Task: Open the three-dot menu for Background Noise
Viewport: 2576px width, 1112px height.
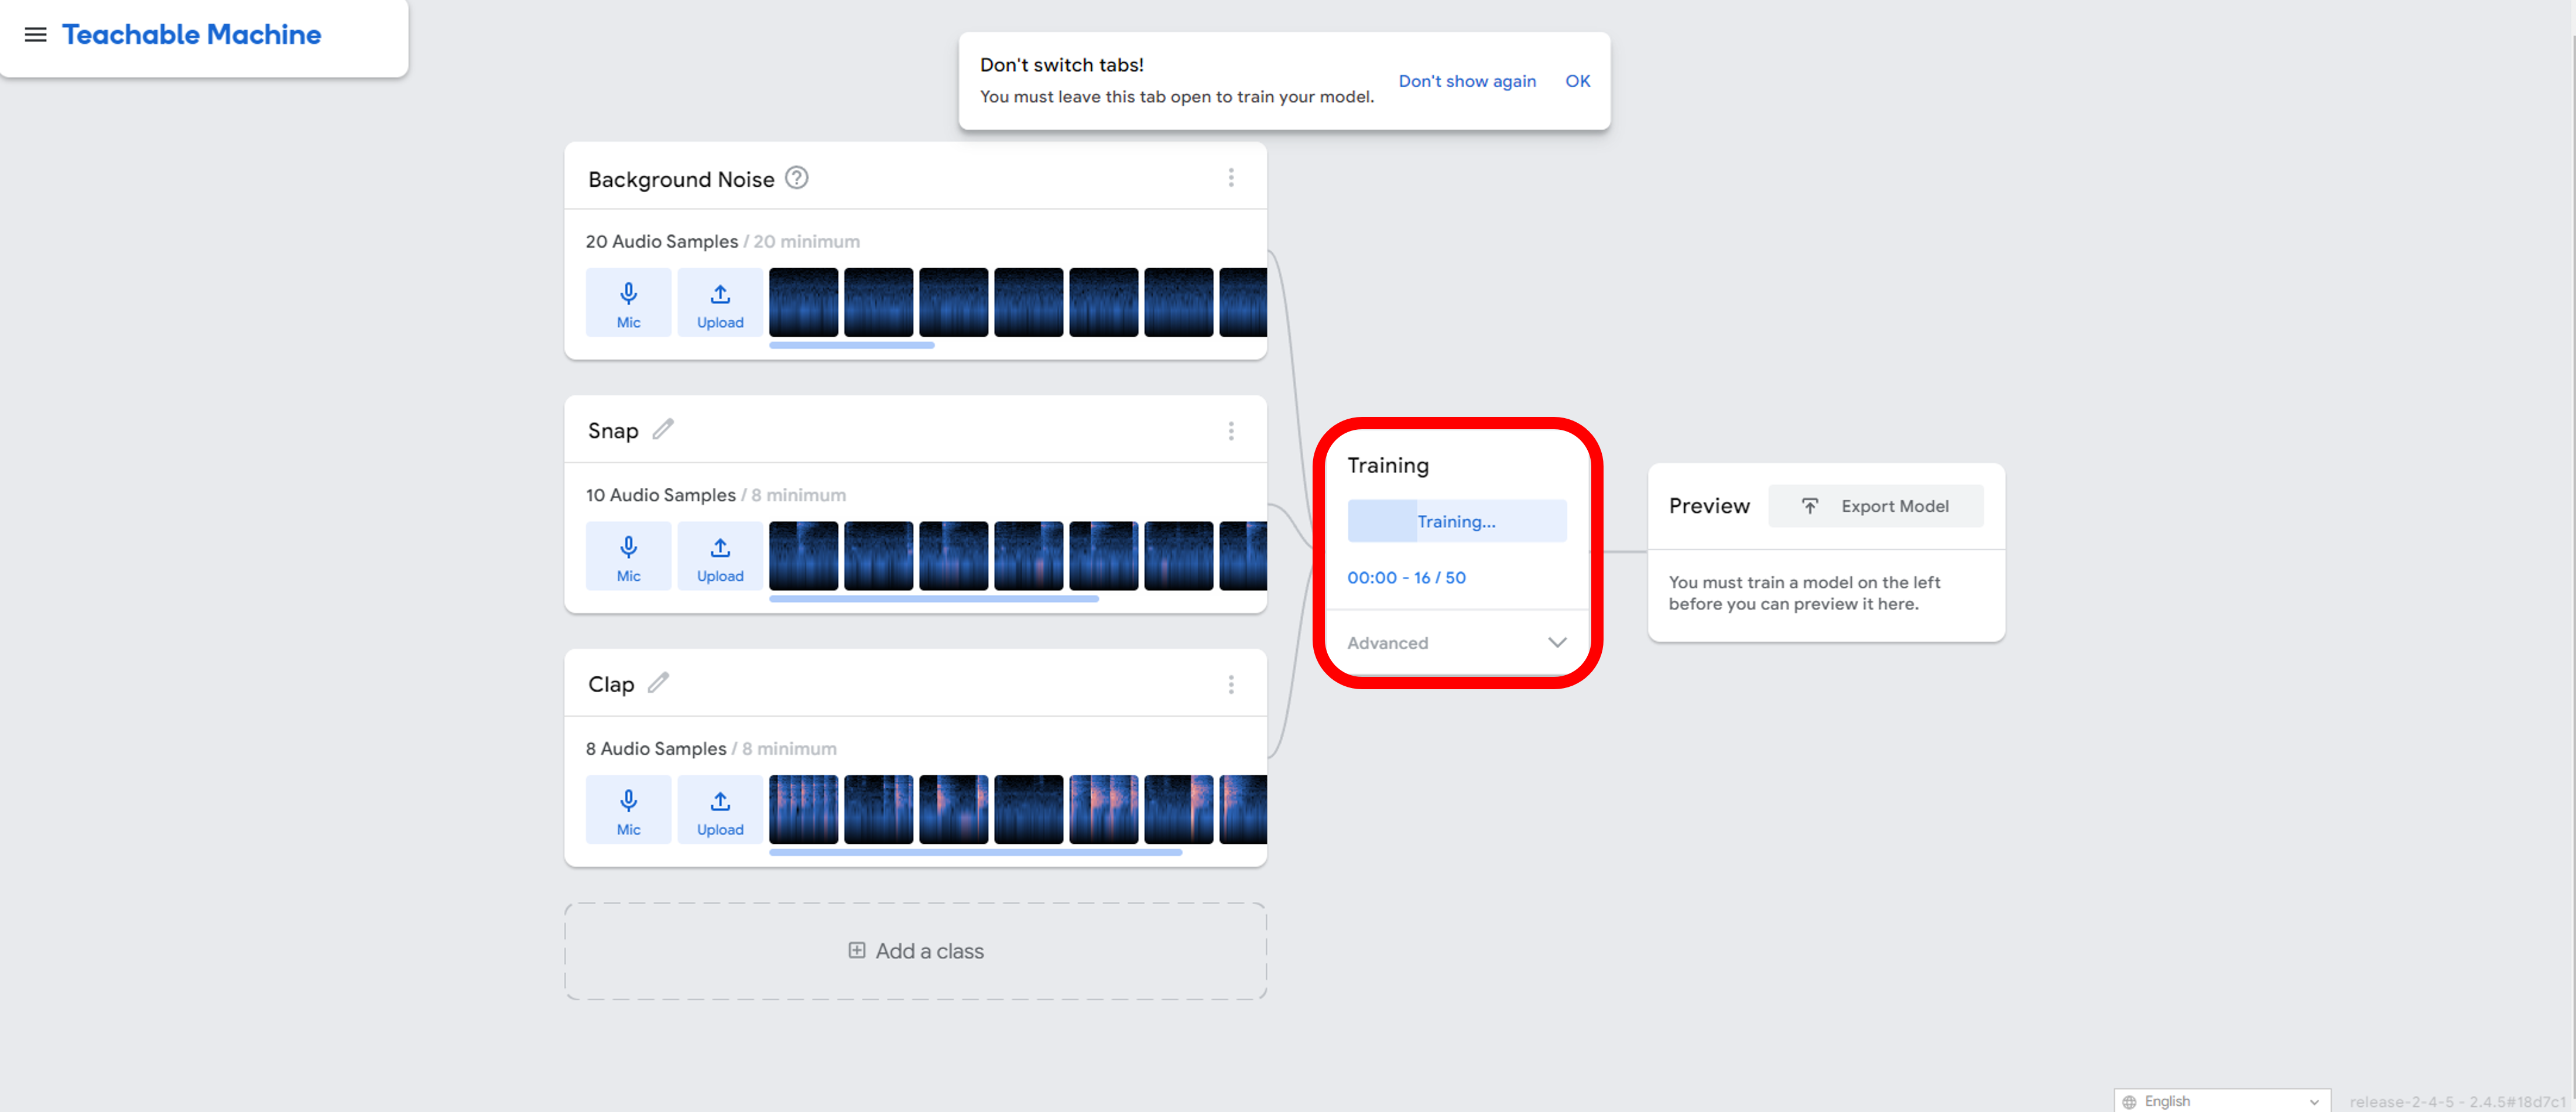Action: click(1231, 178)
